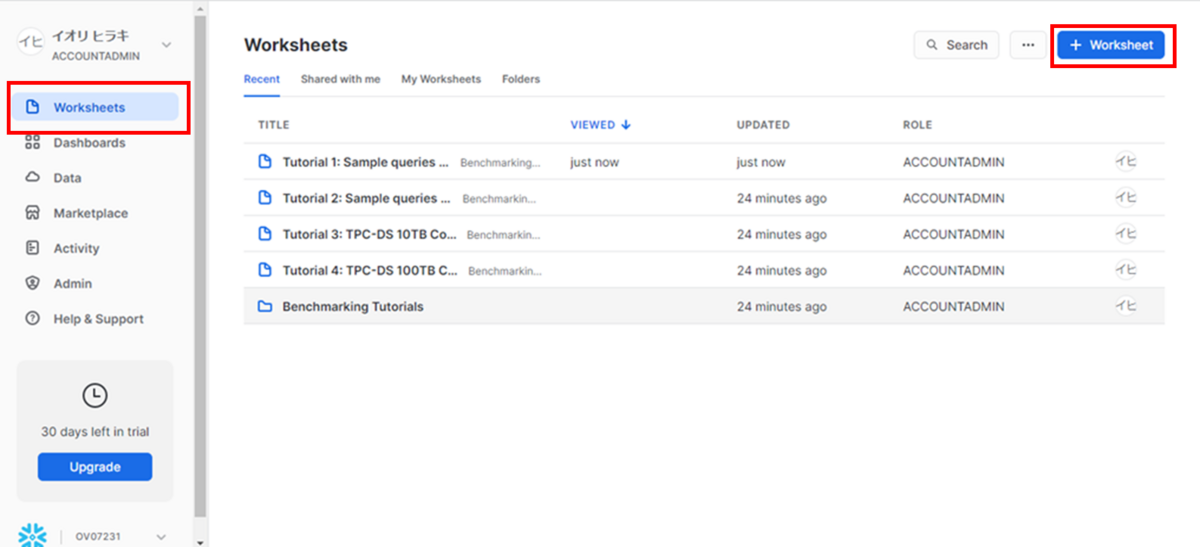Open Data in the sidebar

[x=67, y=178]
